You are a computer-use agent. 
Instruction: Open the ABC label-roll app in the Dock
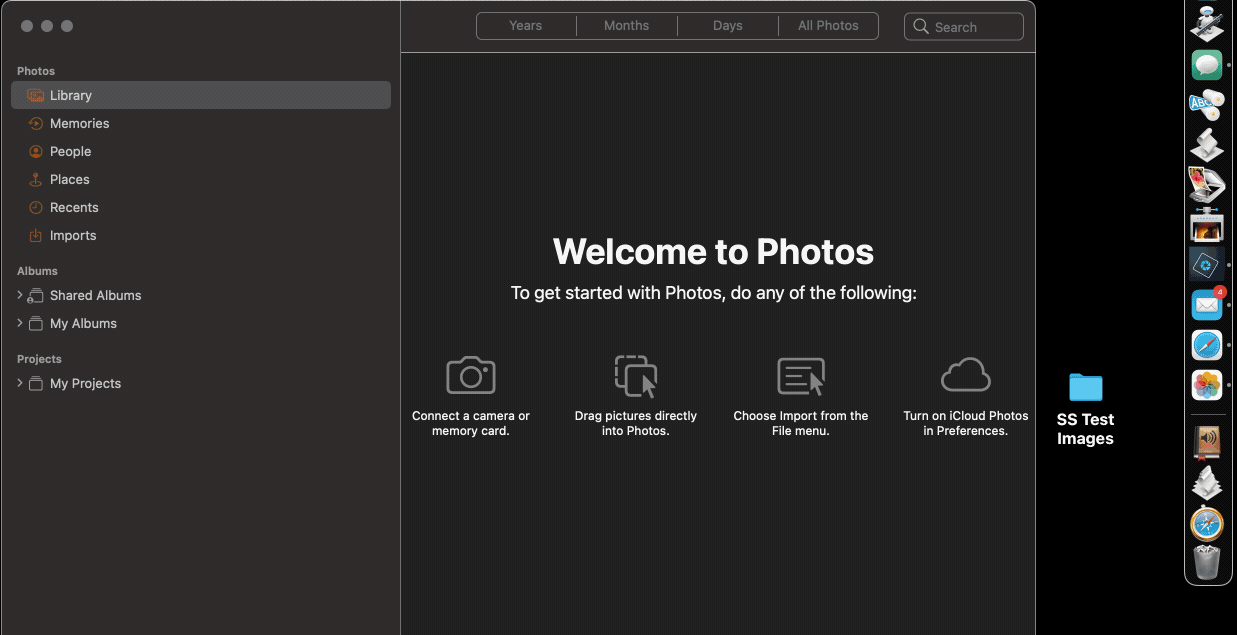(x=1207, y=104)
